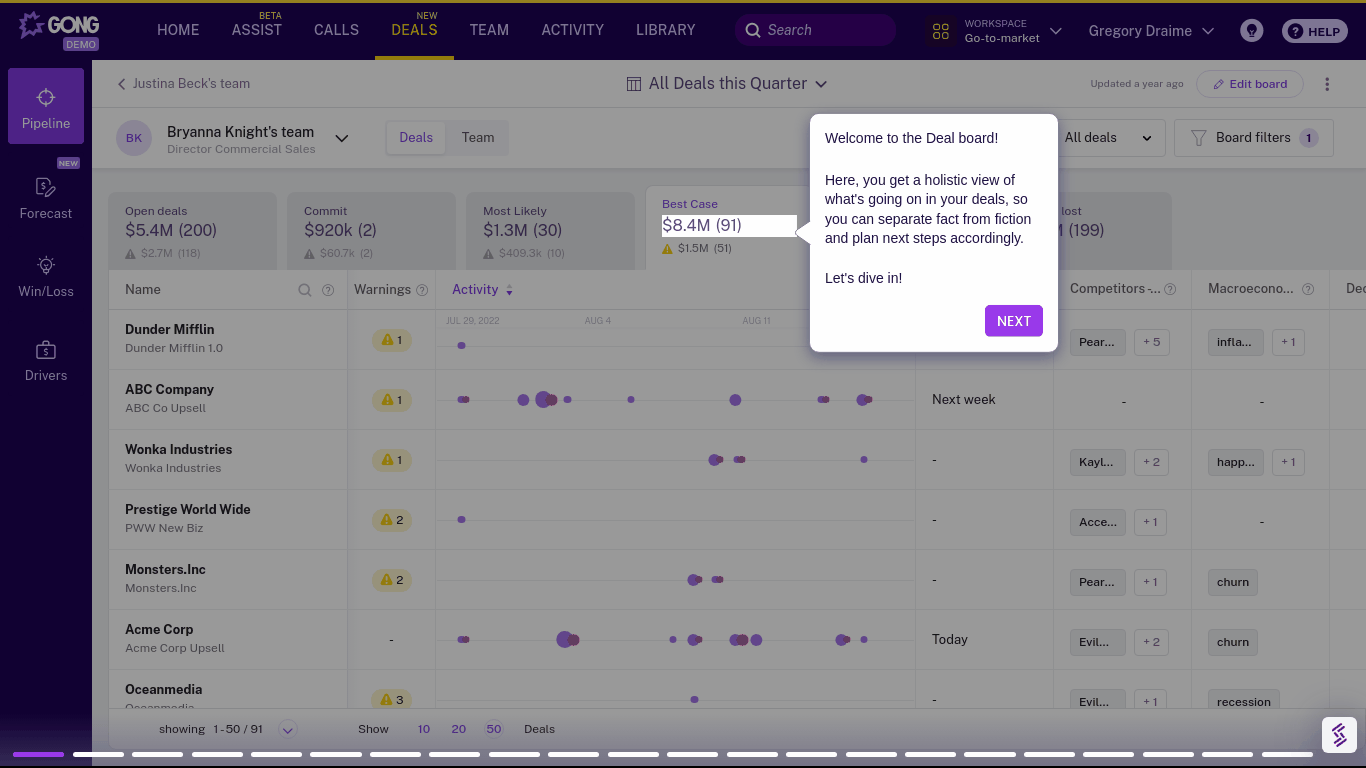Select the DEALS menu
Image resolution: width=1366 pixels, height=768 pixels.
click(414, 30)
